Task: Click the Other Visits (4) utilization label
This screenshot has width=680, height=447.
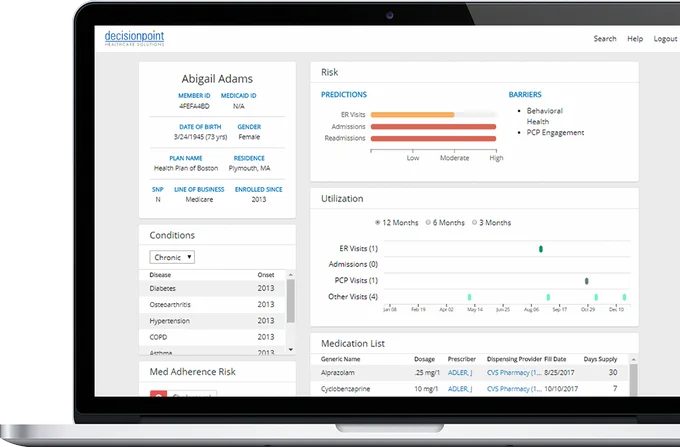Action: pyautogui.click(x=353, y=297)
